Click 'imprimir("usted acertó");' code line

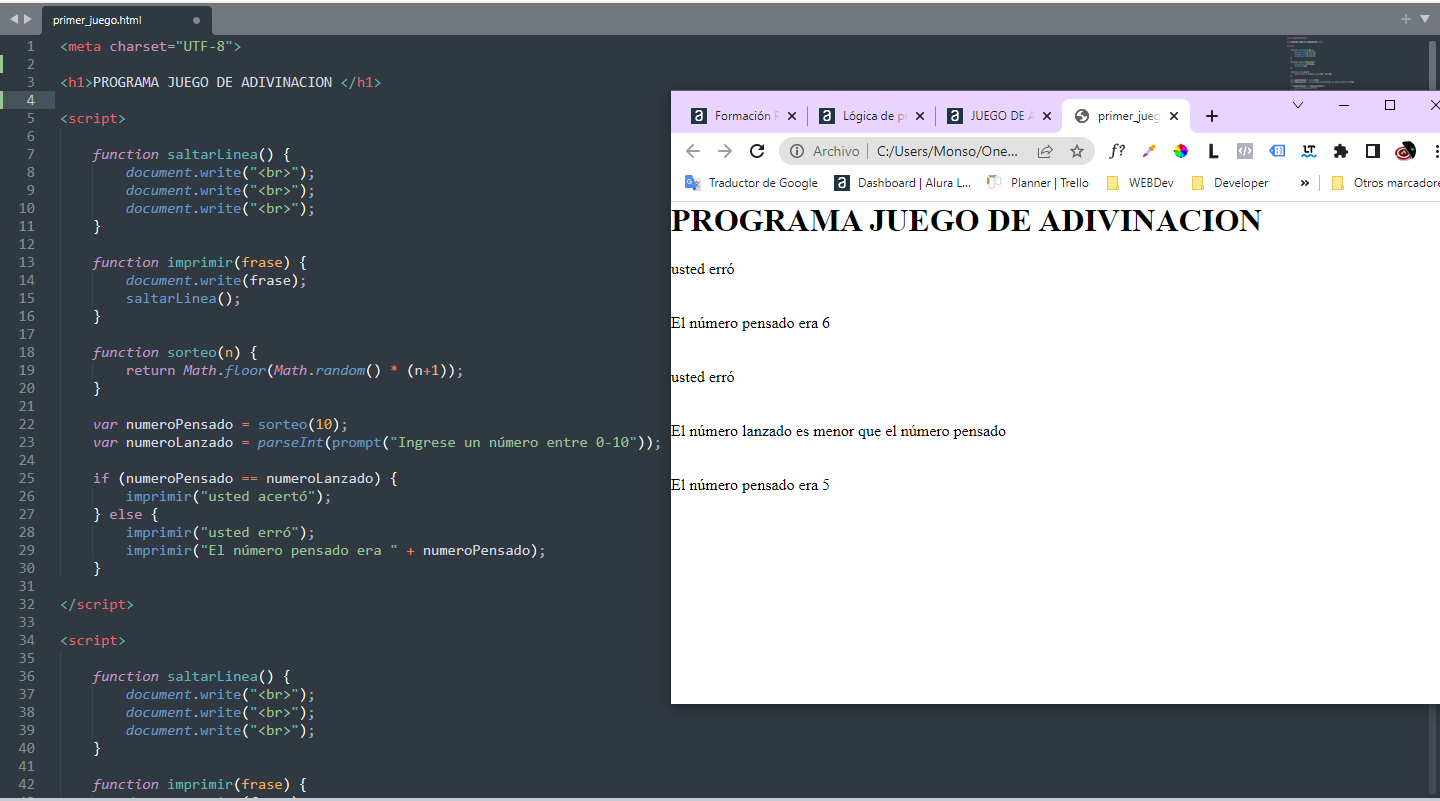(228, 496)
